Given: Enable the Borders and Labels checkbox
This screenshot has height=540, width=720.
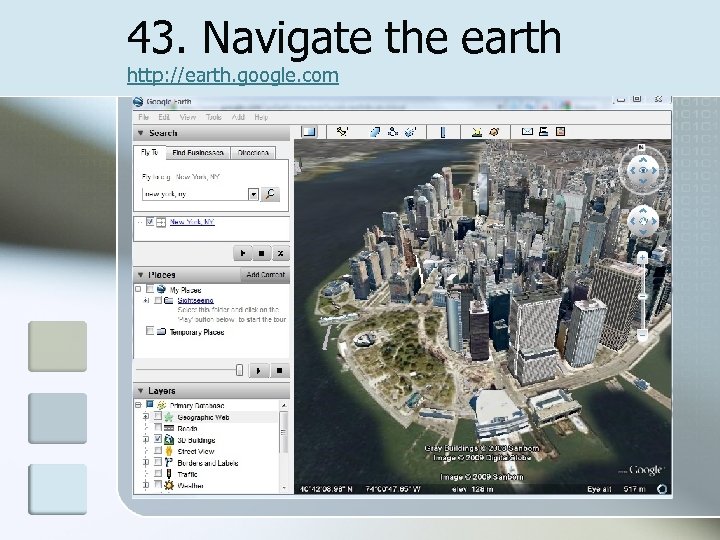Looking at the screenshot, I should point(158,462).
